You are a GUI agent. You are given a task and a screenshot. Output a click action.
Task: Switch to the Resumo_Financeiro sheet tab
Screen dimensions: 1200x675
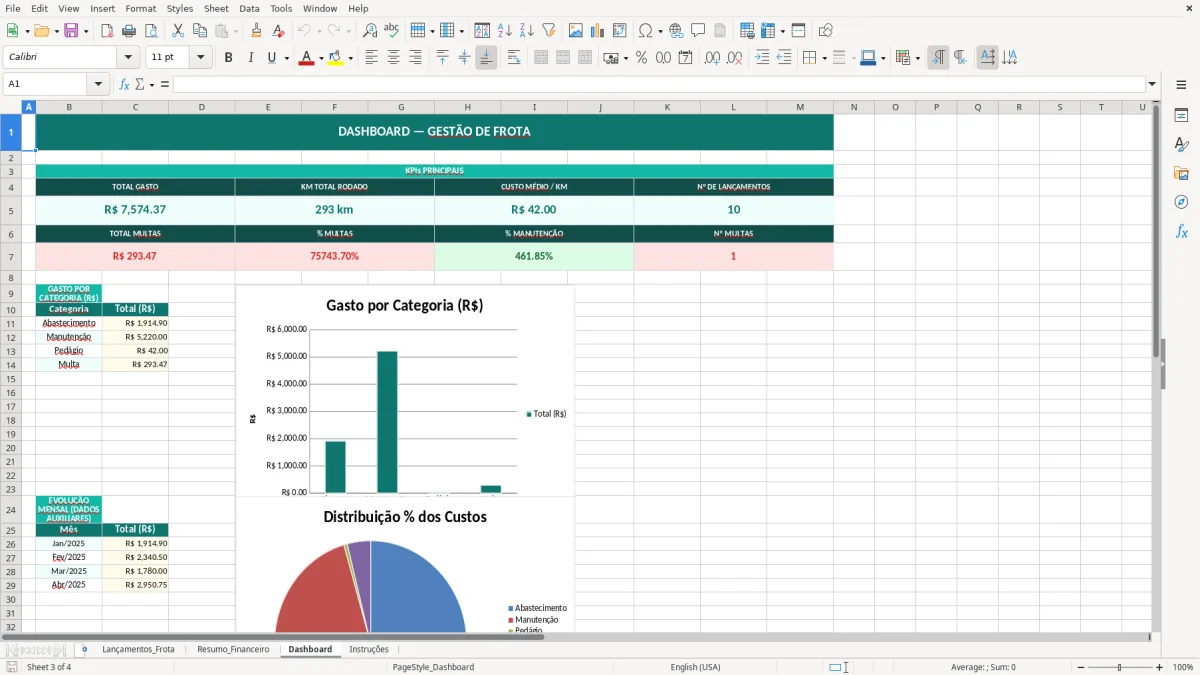pos(233,649)
